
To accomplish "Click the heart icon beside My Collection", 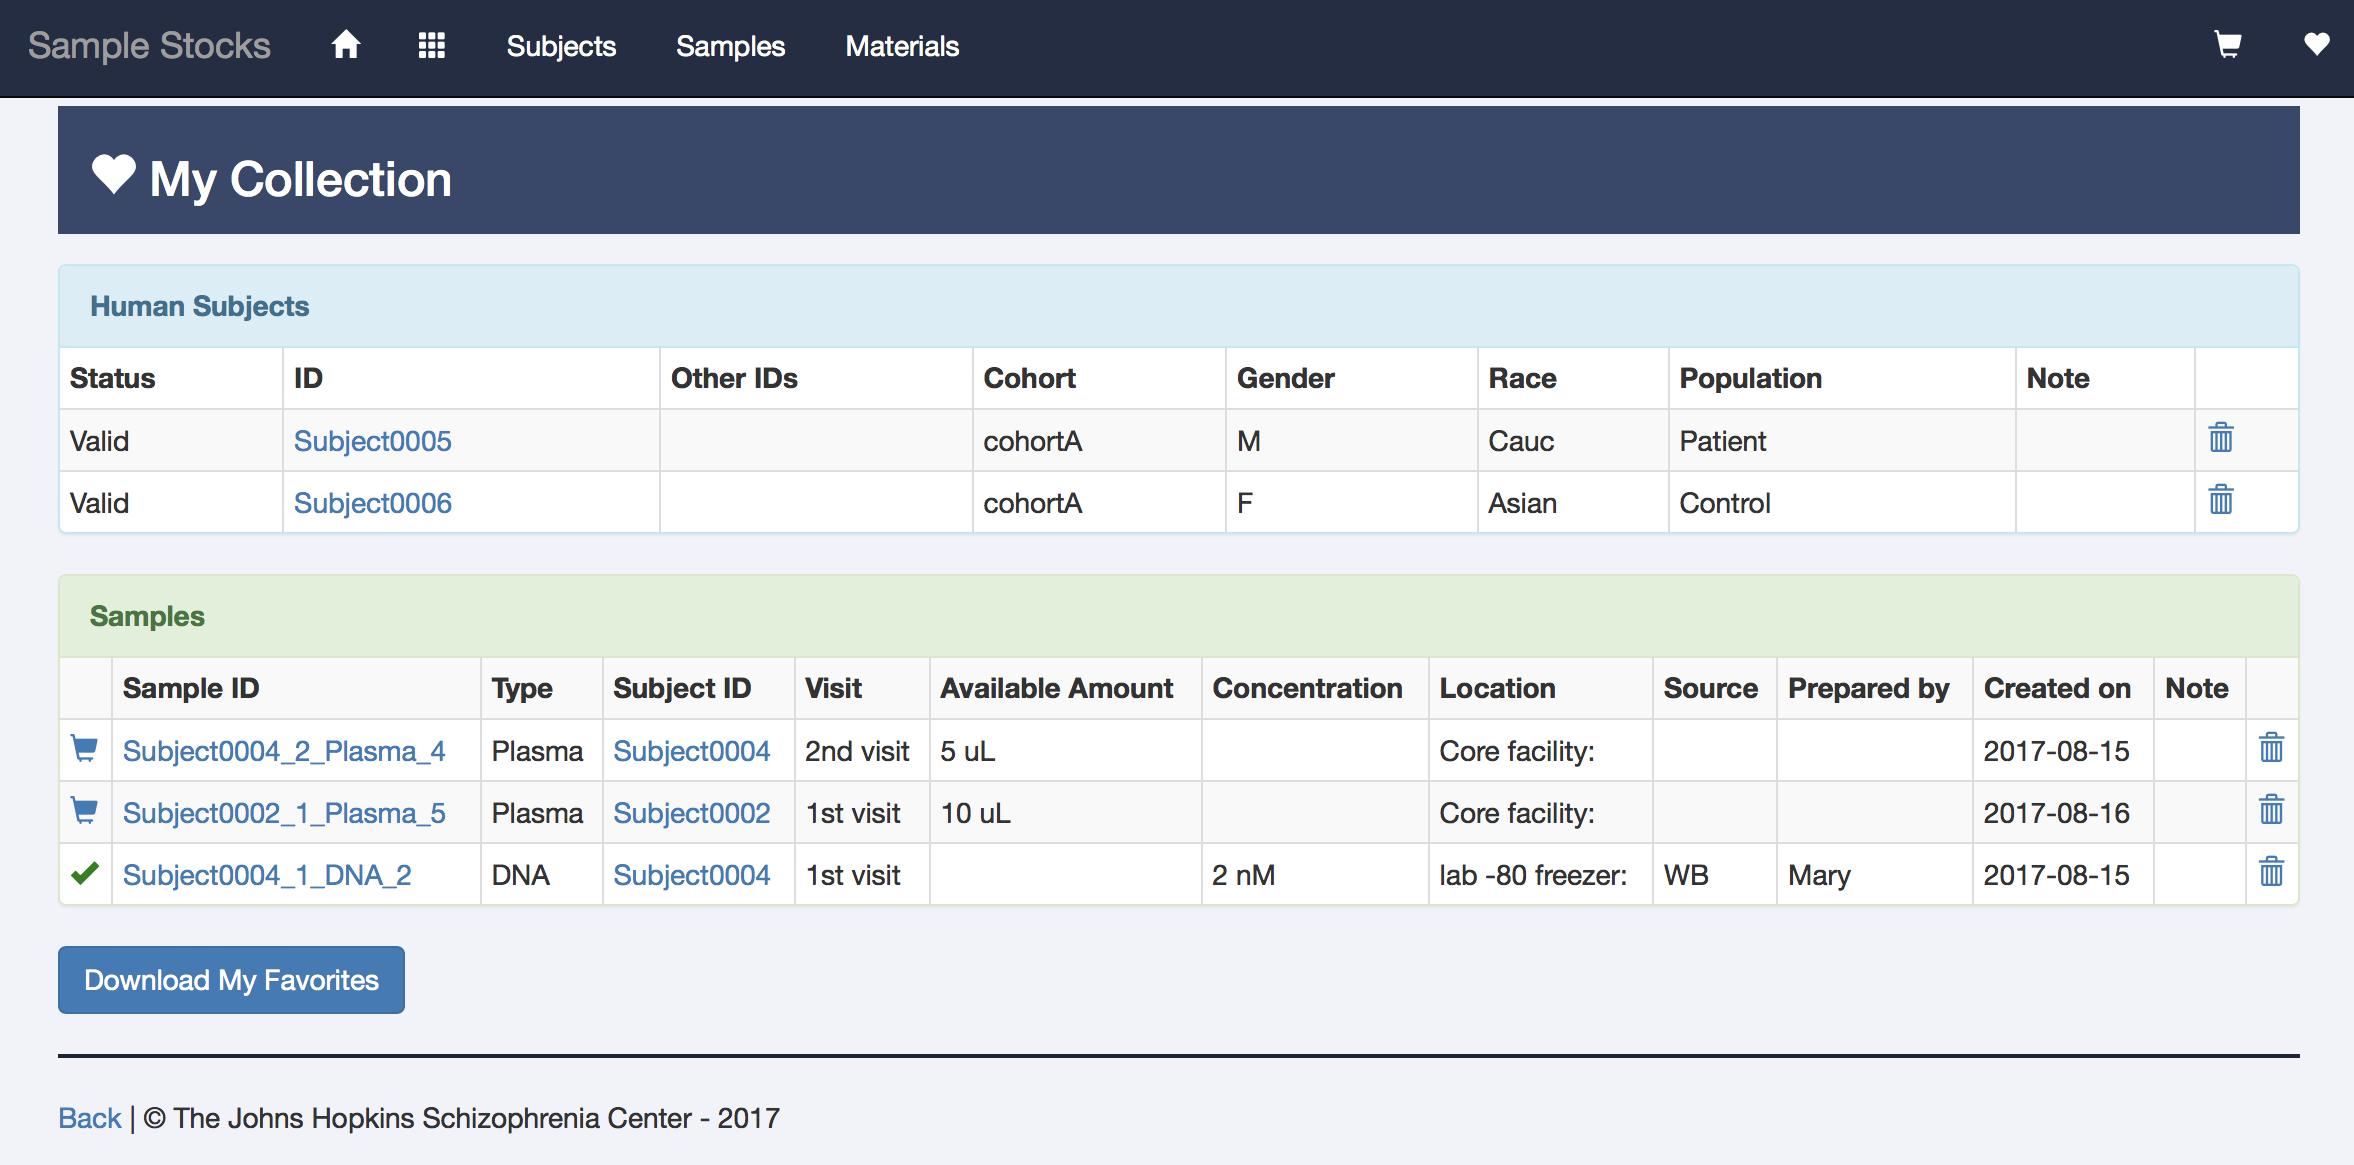I will pyautogui.click(x=113, y=175).
